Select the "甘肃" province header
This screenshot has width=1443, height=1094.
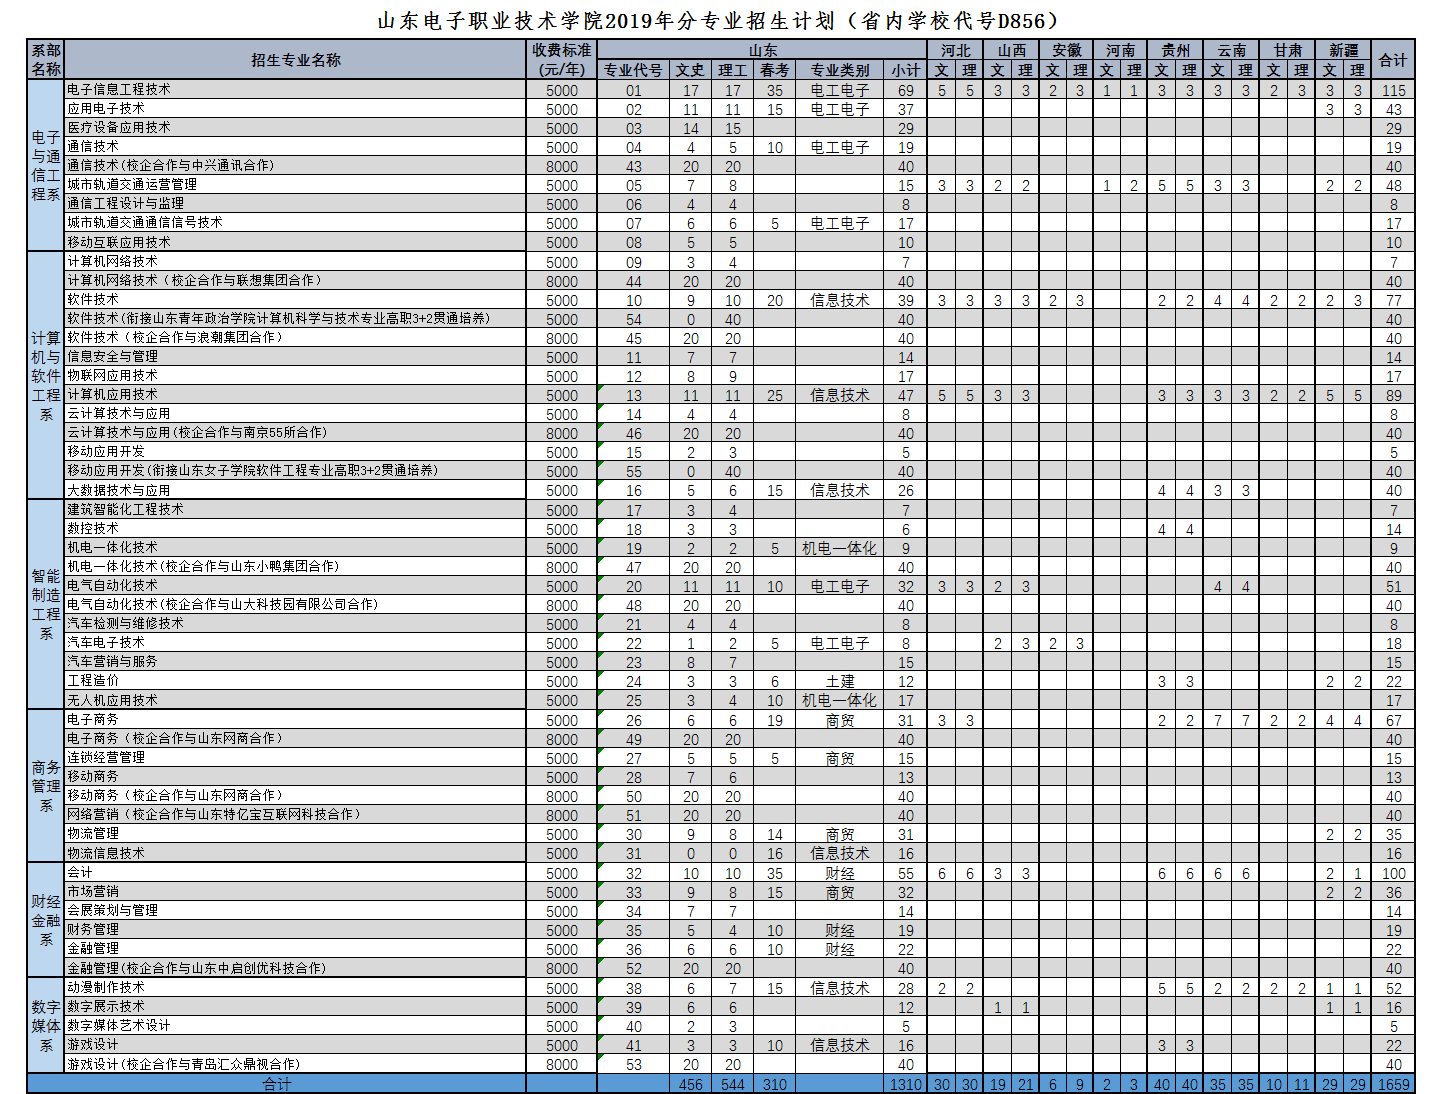click(x=1287, y=50)
